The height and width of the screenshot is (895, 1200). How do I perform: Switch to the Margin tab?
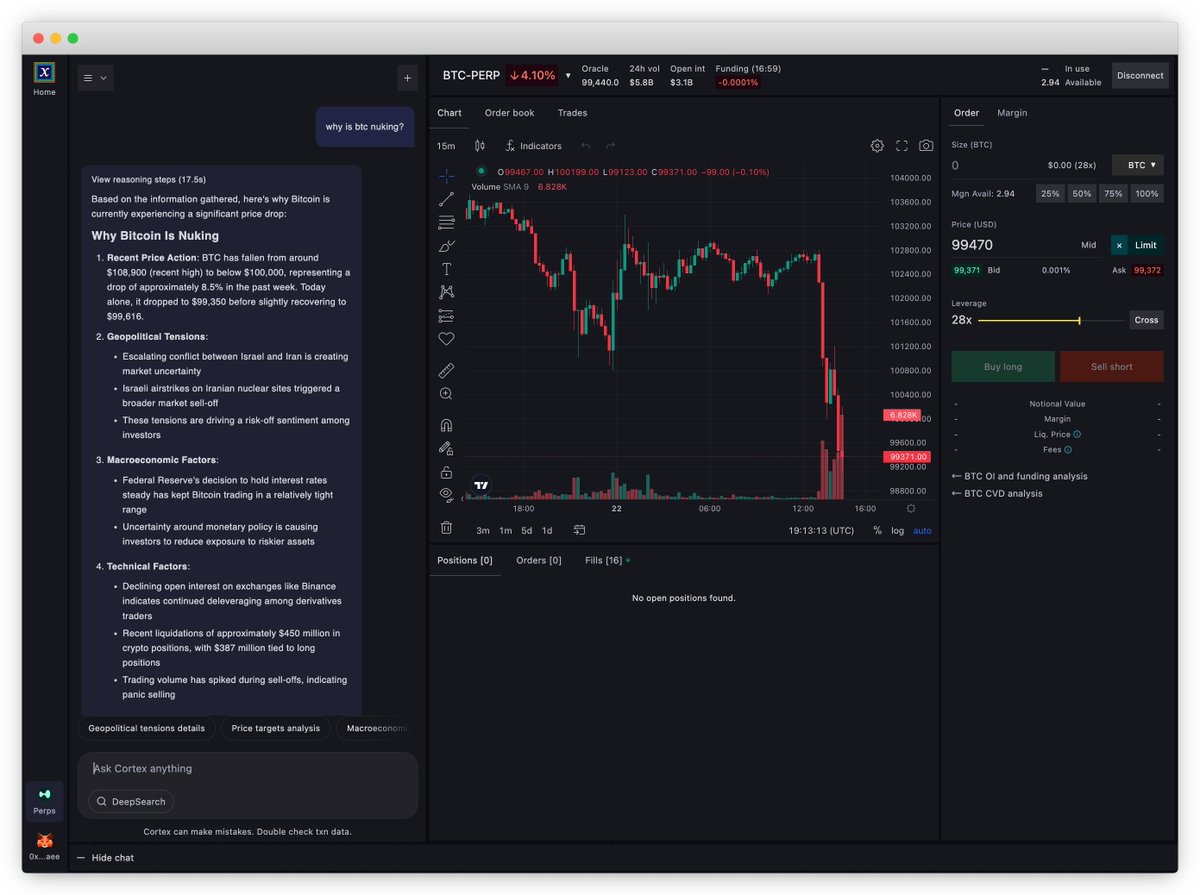point(1012,113)
